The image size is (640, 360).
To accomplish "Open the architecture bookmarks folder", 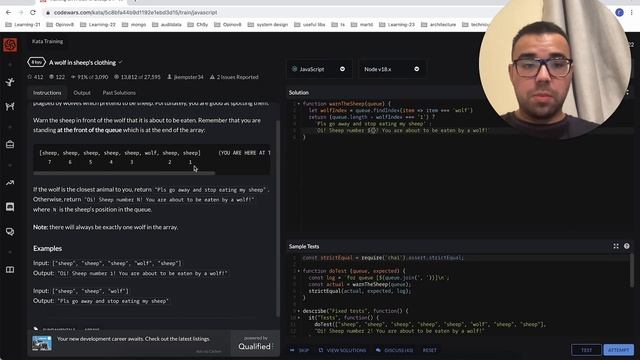I will 438,24.
